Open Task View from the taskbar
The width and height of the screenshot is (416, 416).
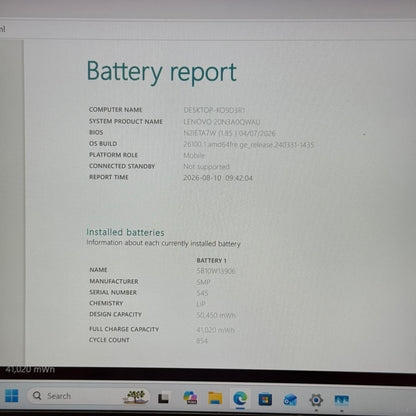(x=164, y=398)
